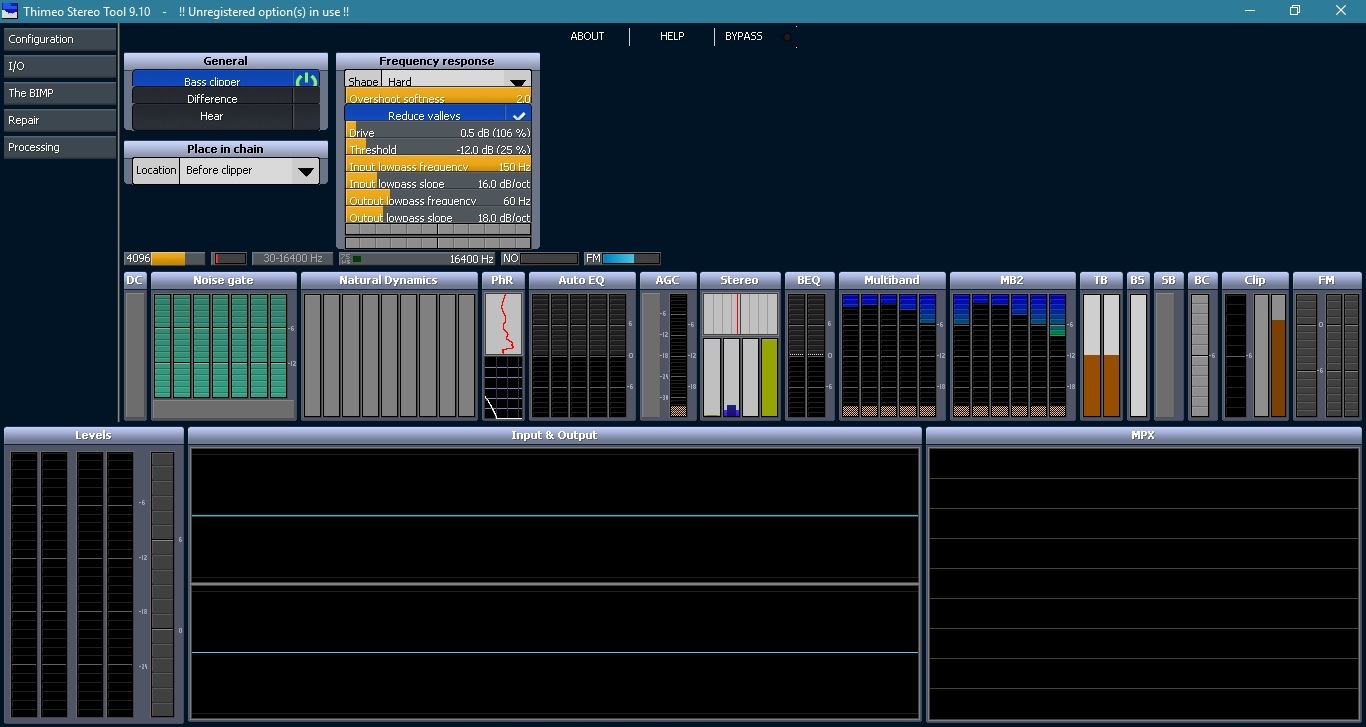This screenshot has width=1366, height=727.
Task: Open the SB meter strip
Action: point(1166,346)
